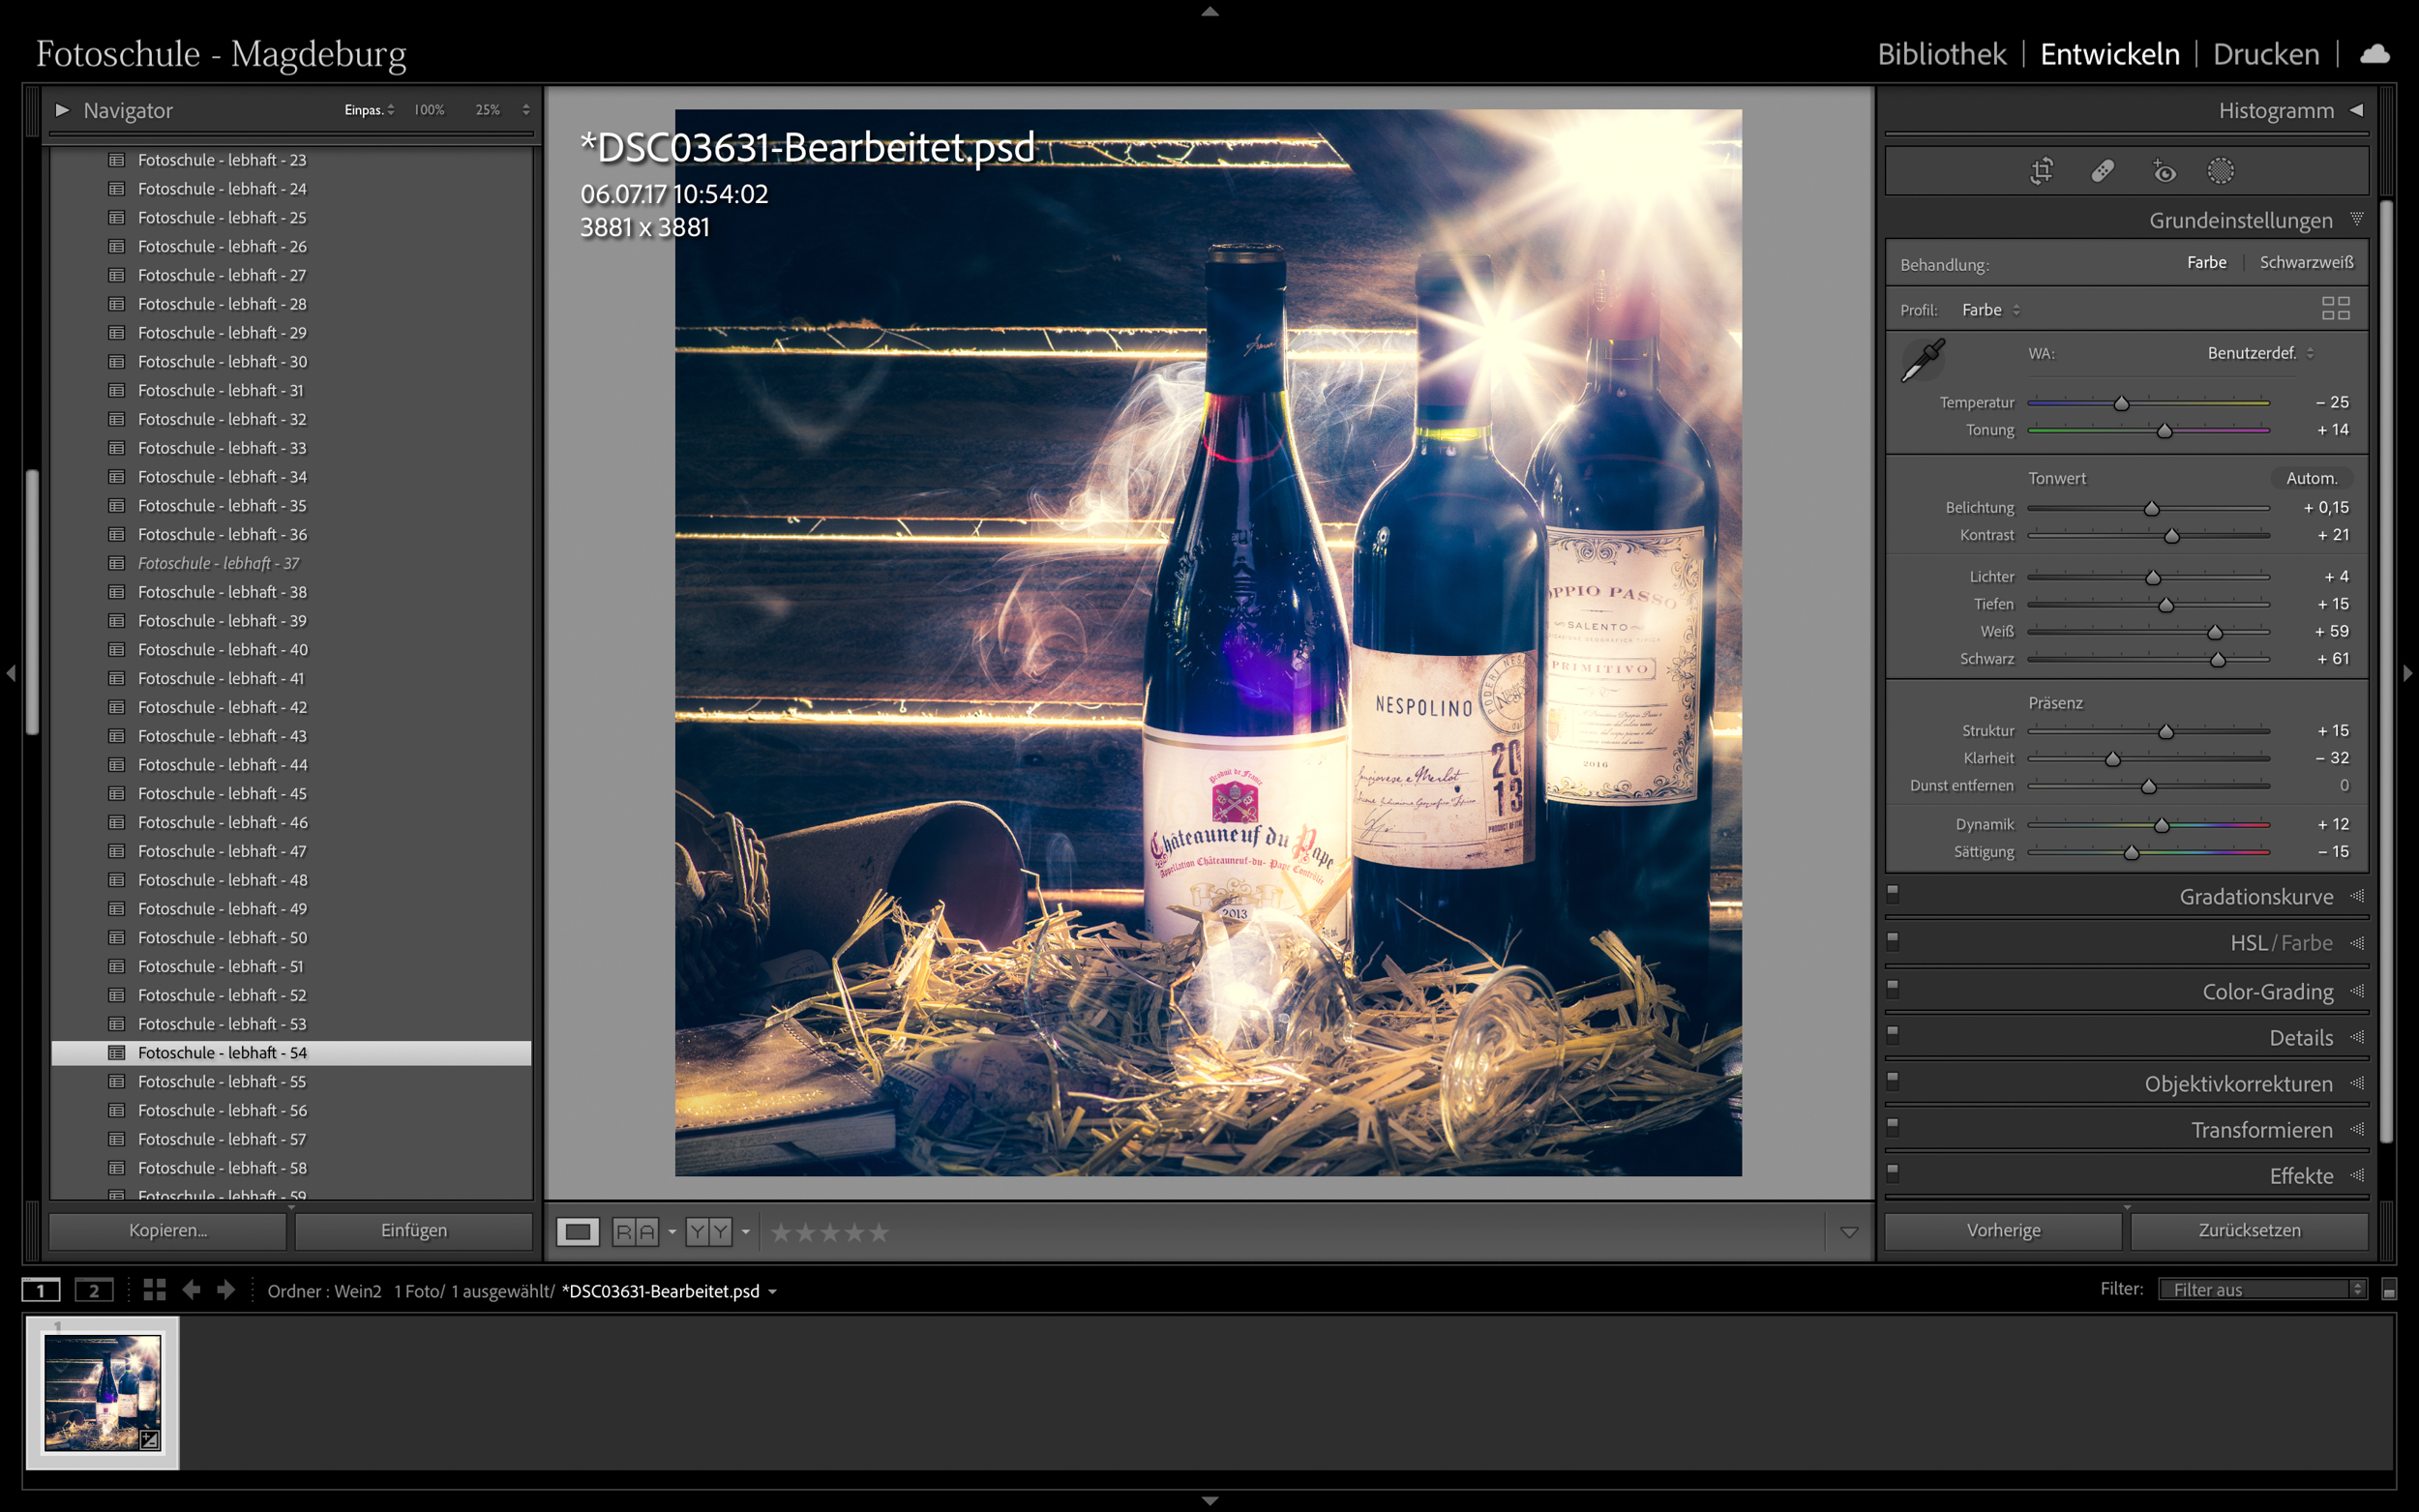
Task: Toggle the filter lock switch
Action: coord(2389,1290)
